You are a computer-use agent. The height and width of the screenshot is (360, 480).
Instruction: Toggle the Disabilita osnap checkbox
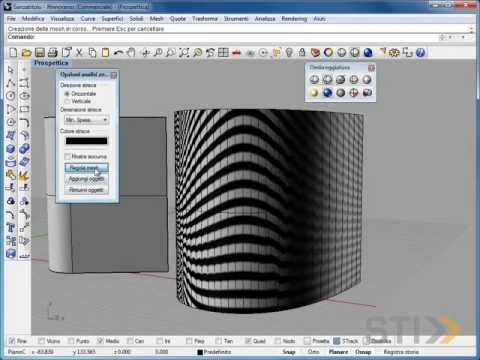pos(367,341)
